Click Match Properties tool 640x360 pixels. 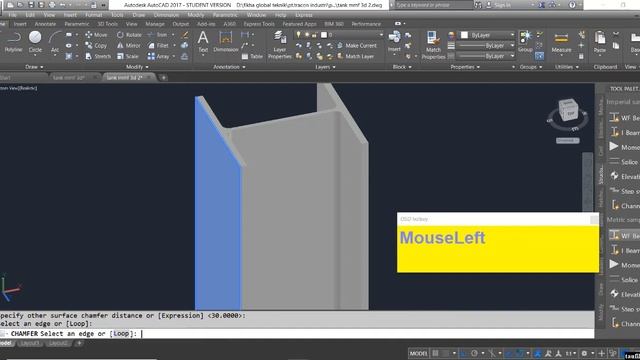click(433, 45)
